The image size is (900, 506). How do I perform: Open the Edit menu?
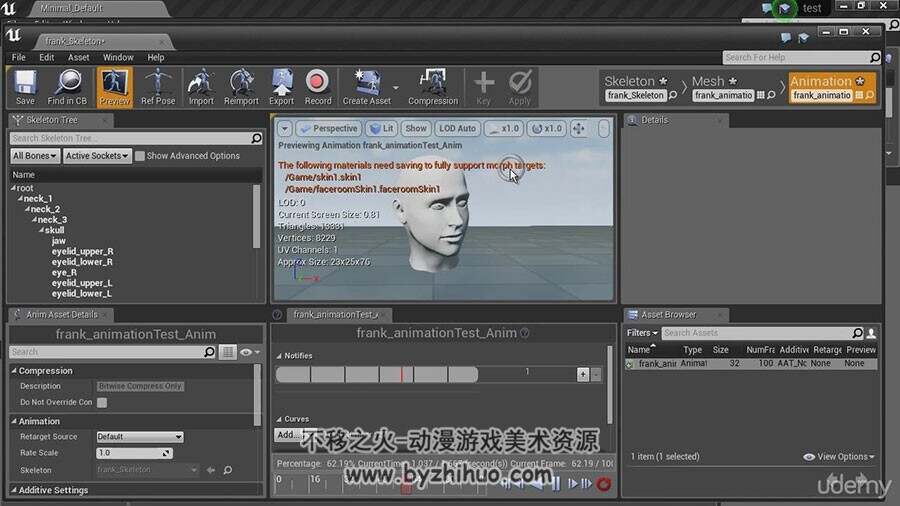pyautogui.click(x=46, y=57)
